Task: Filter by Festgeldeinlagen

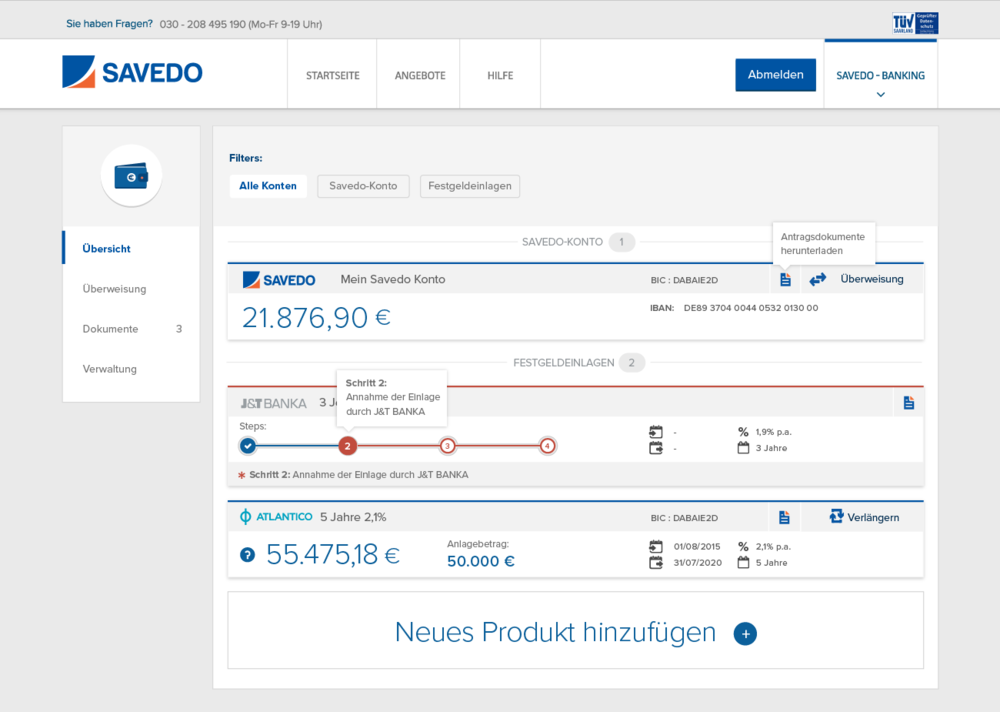Action: click(x=469, y=186)
